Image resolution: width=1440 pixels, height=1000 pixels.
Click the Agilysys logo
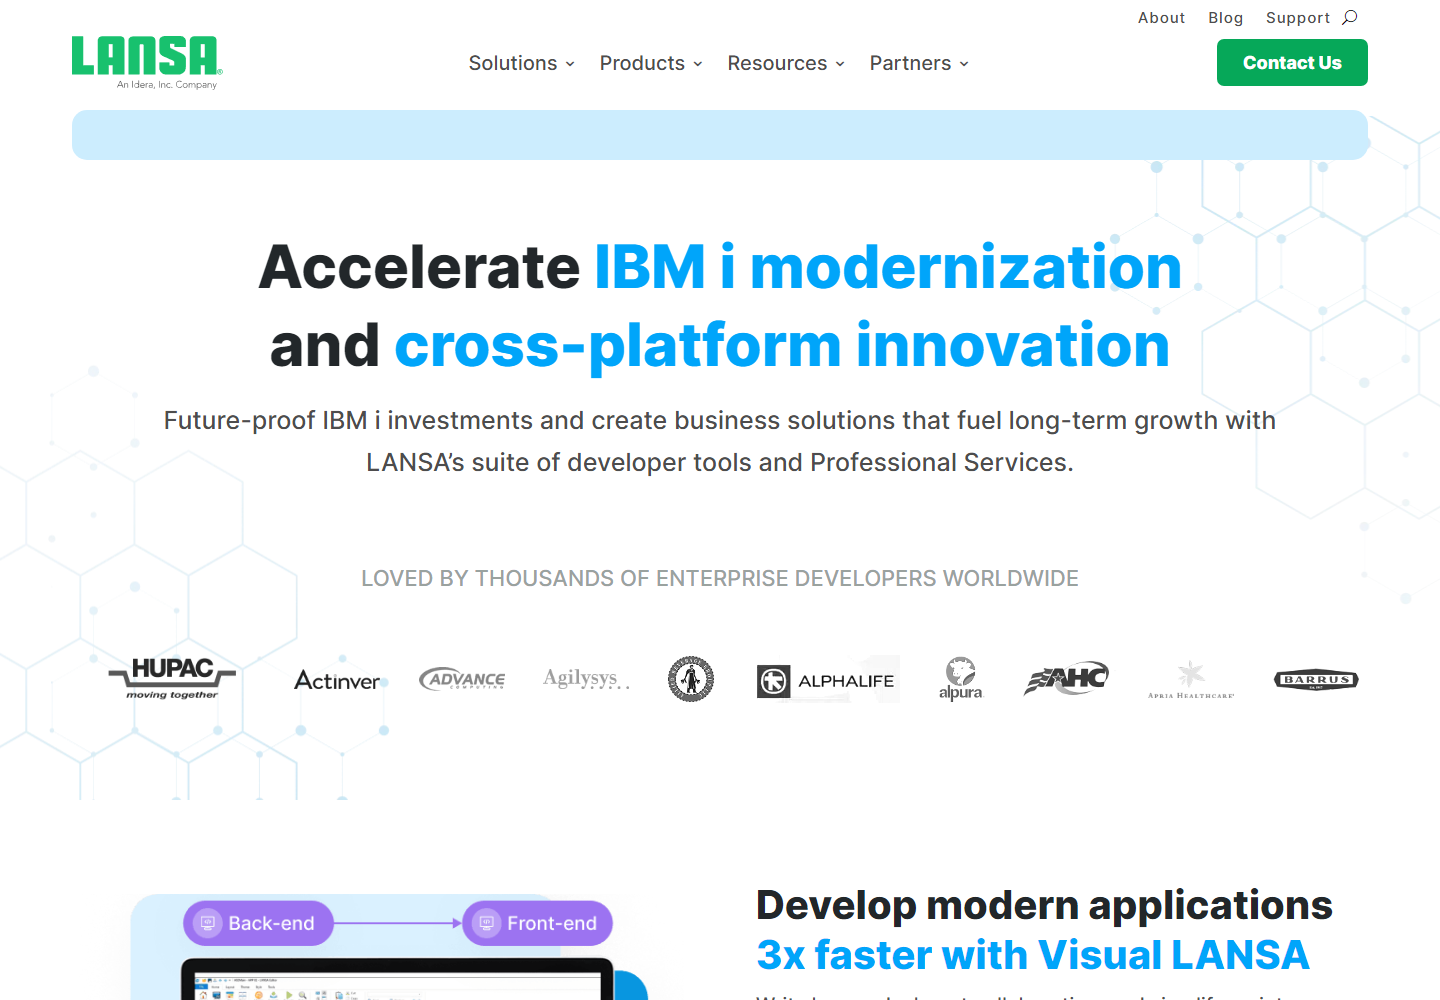[586, 679]
